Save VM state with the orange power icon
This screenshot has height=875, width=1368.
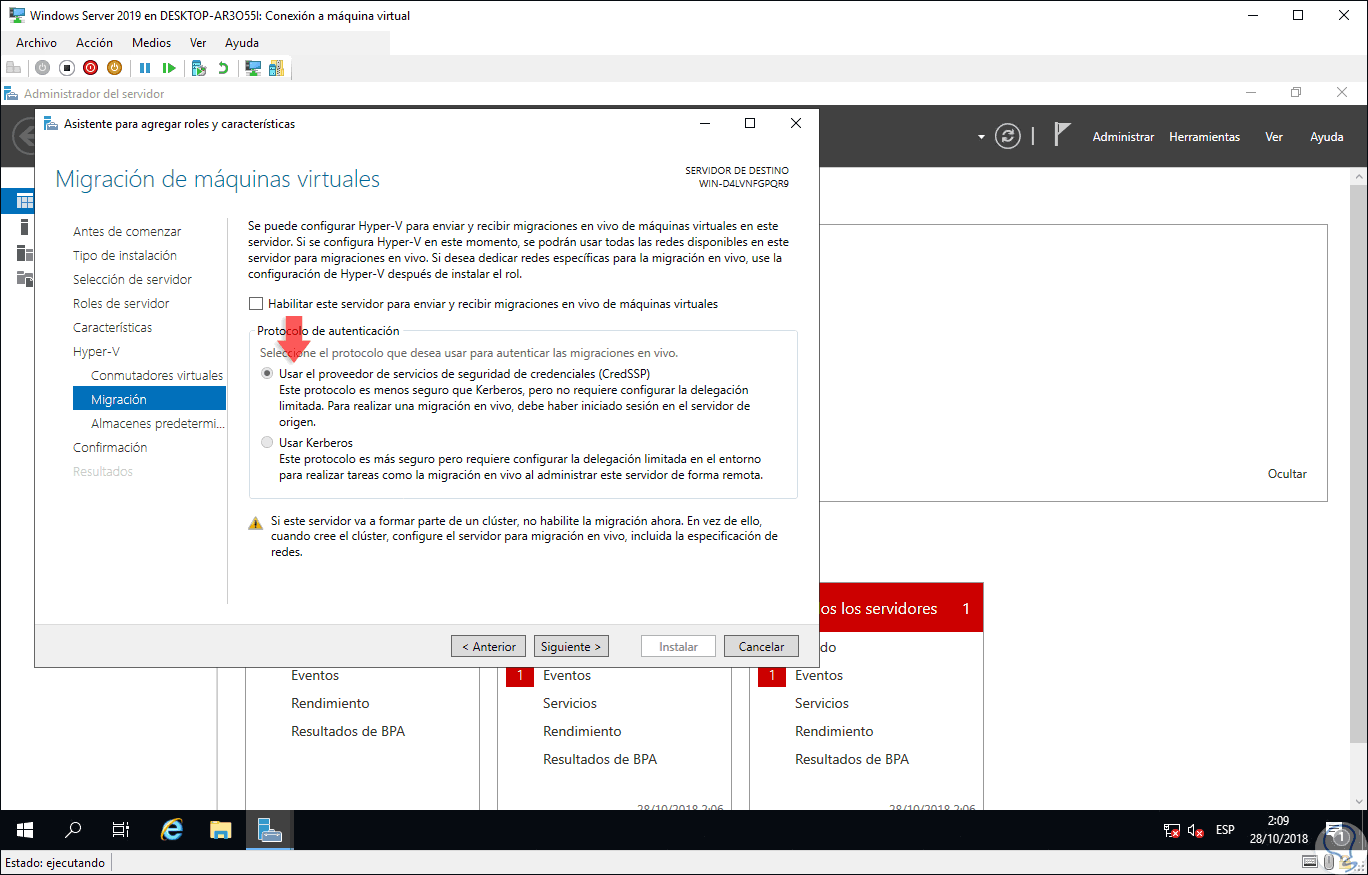115,68
